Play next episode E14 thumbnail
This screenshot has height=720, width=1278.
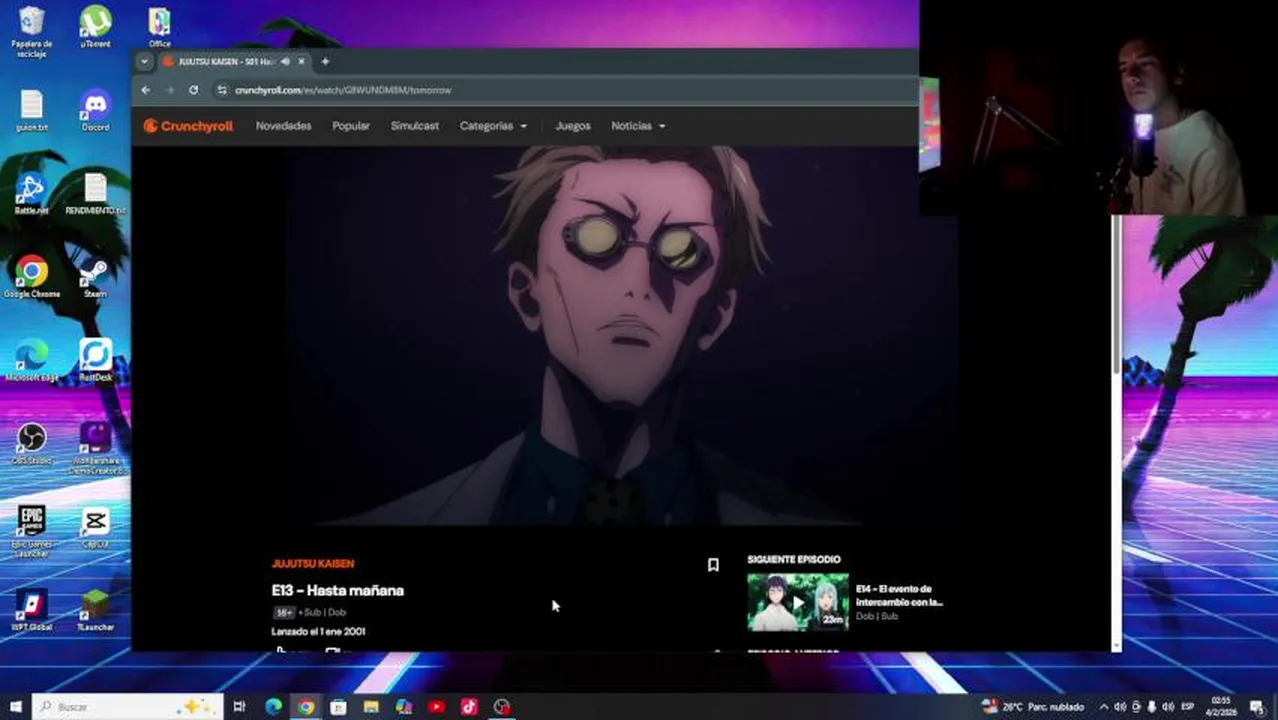(798, 602)
